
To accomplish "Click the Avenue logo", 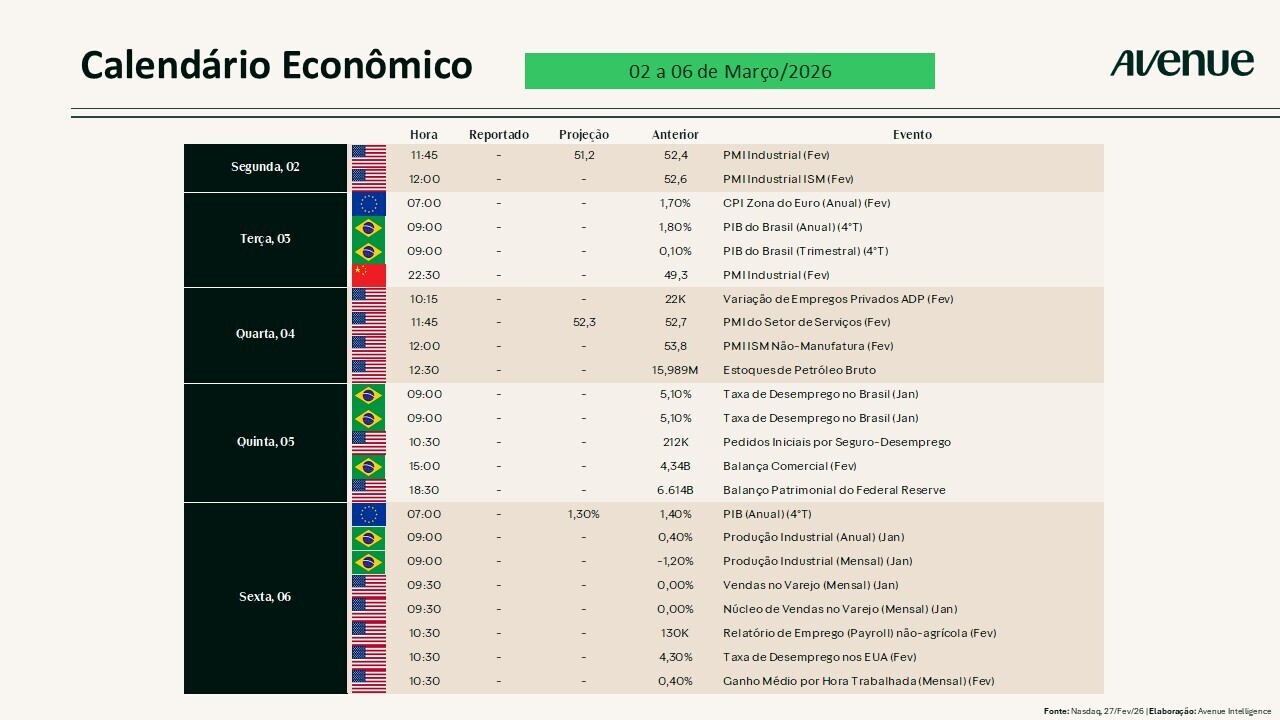I will [1181, 63].
